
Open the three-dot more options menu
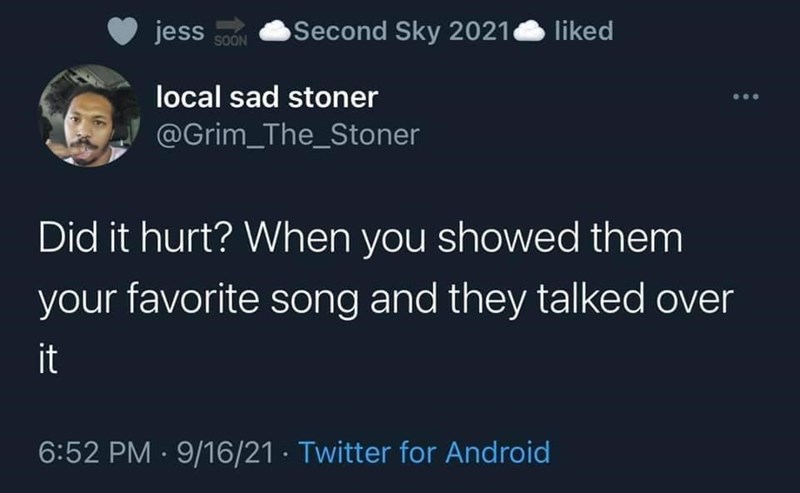(745, 98)
